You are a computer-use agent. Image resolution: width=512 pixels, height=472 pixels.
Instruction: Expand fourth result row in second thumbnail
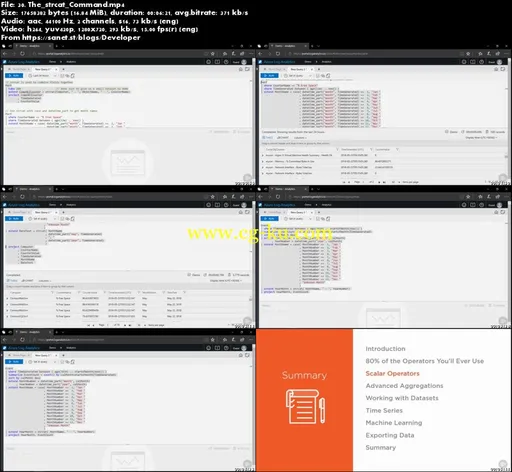coord(263,173)
